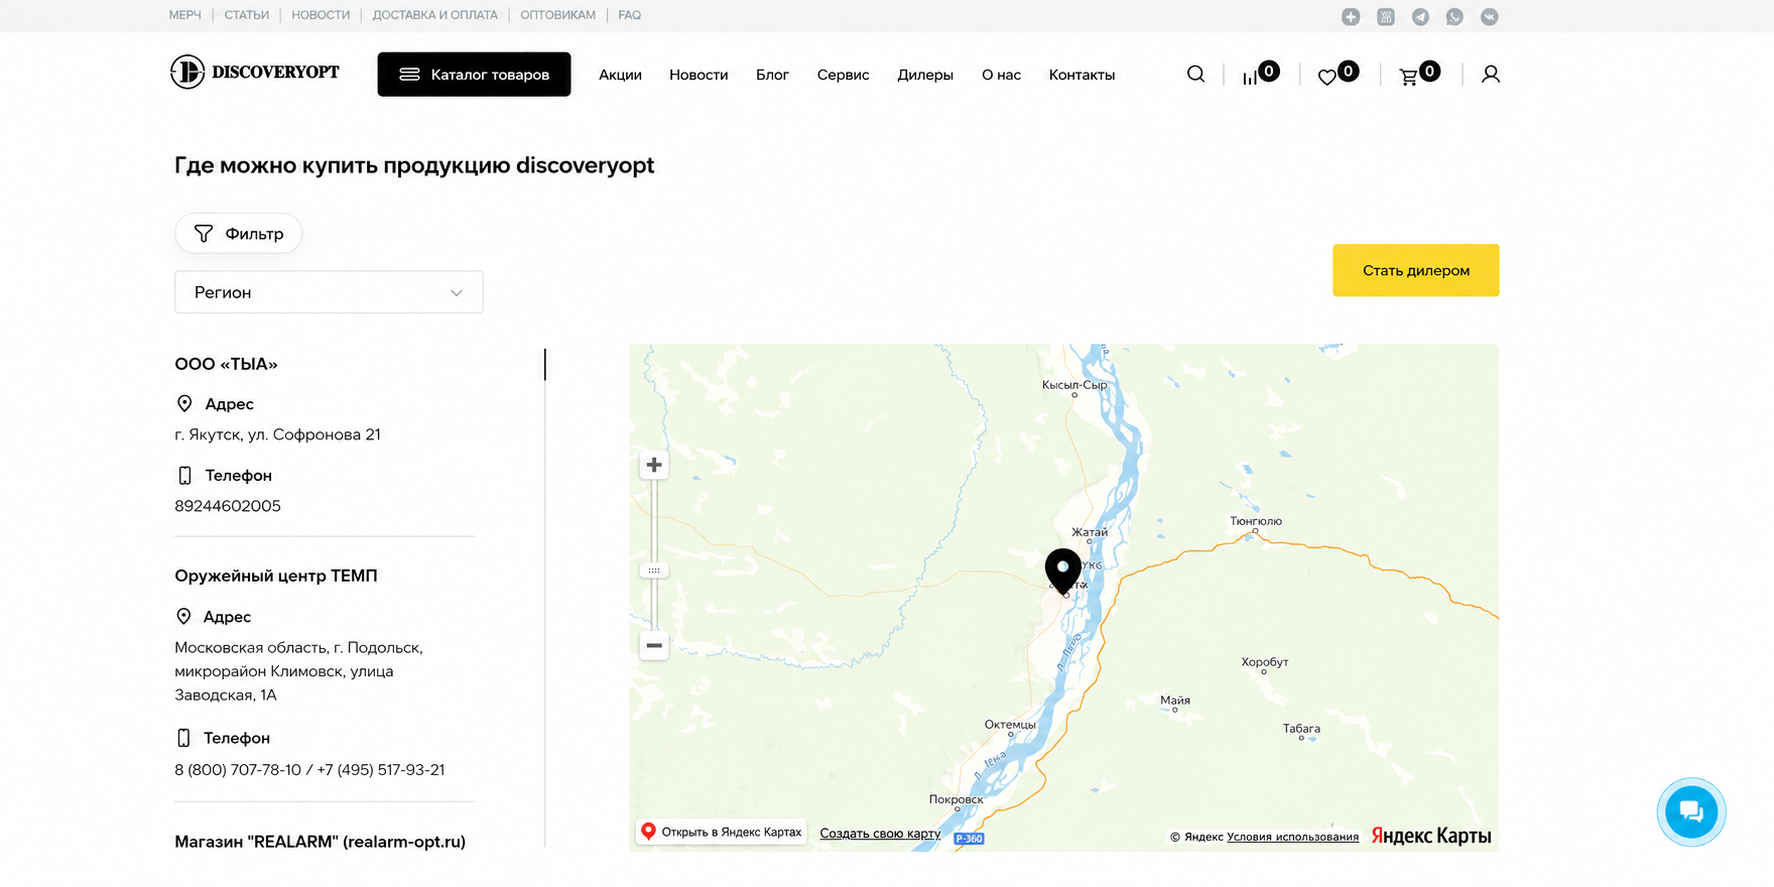Open FAQ link in top bar

629,15
